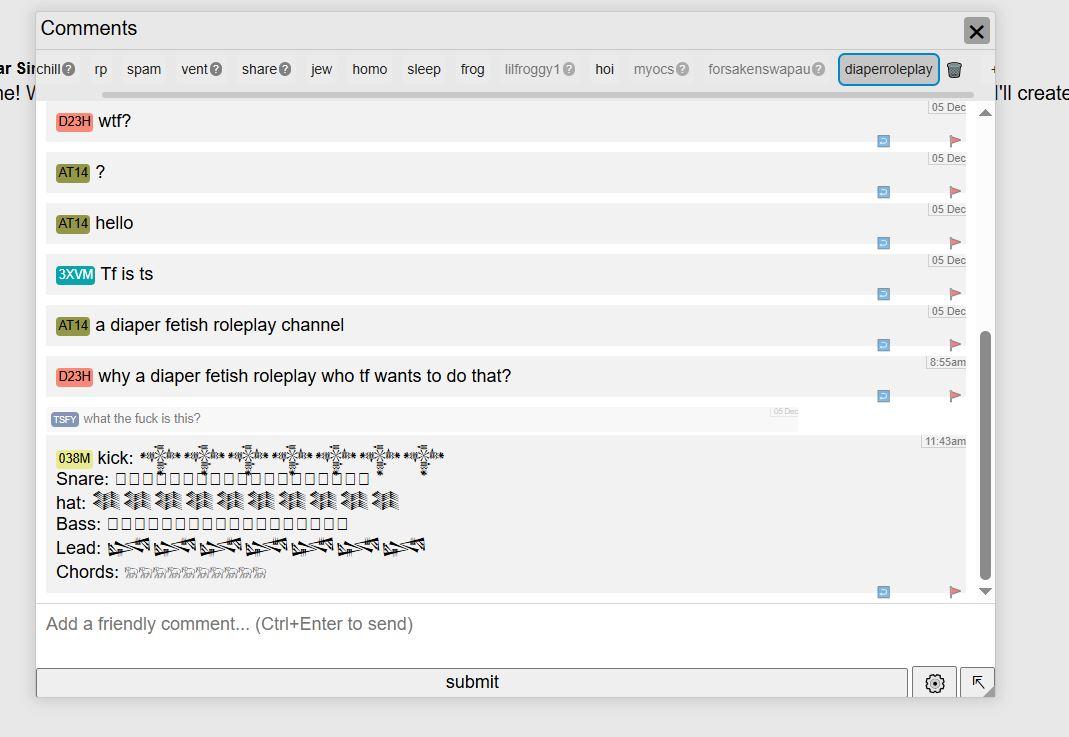Click the arrow icon next to the gear
The width and height of the screenshot is (1069, 737).
(x=977, y=682)
